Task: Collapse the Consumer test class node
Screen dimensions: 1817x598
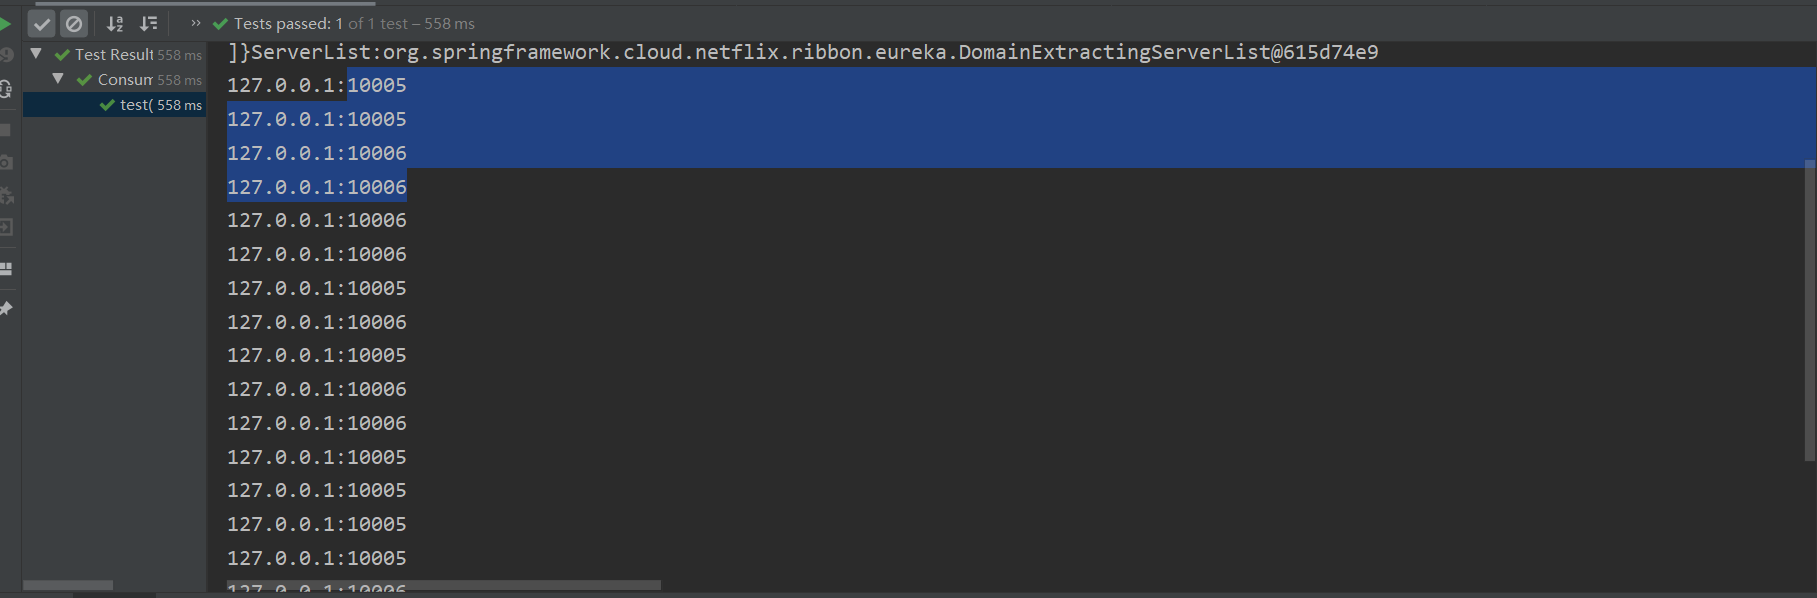Action: click(x=58, y=79)
